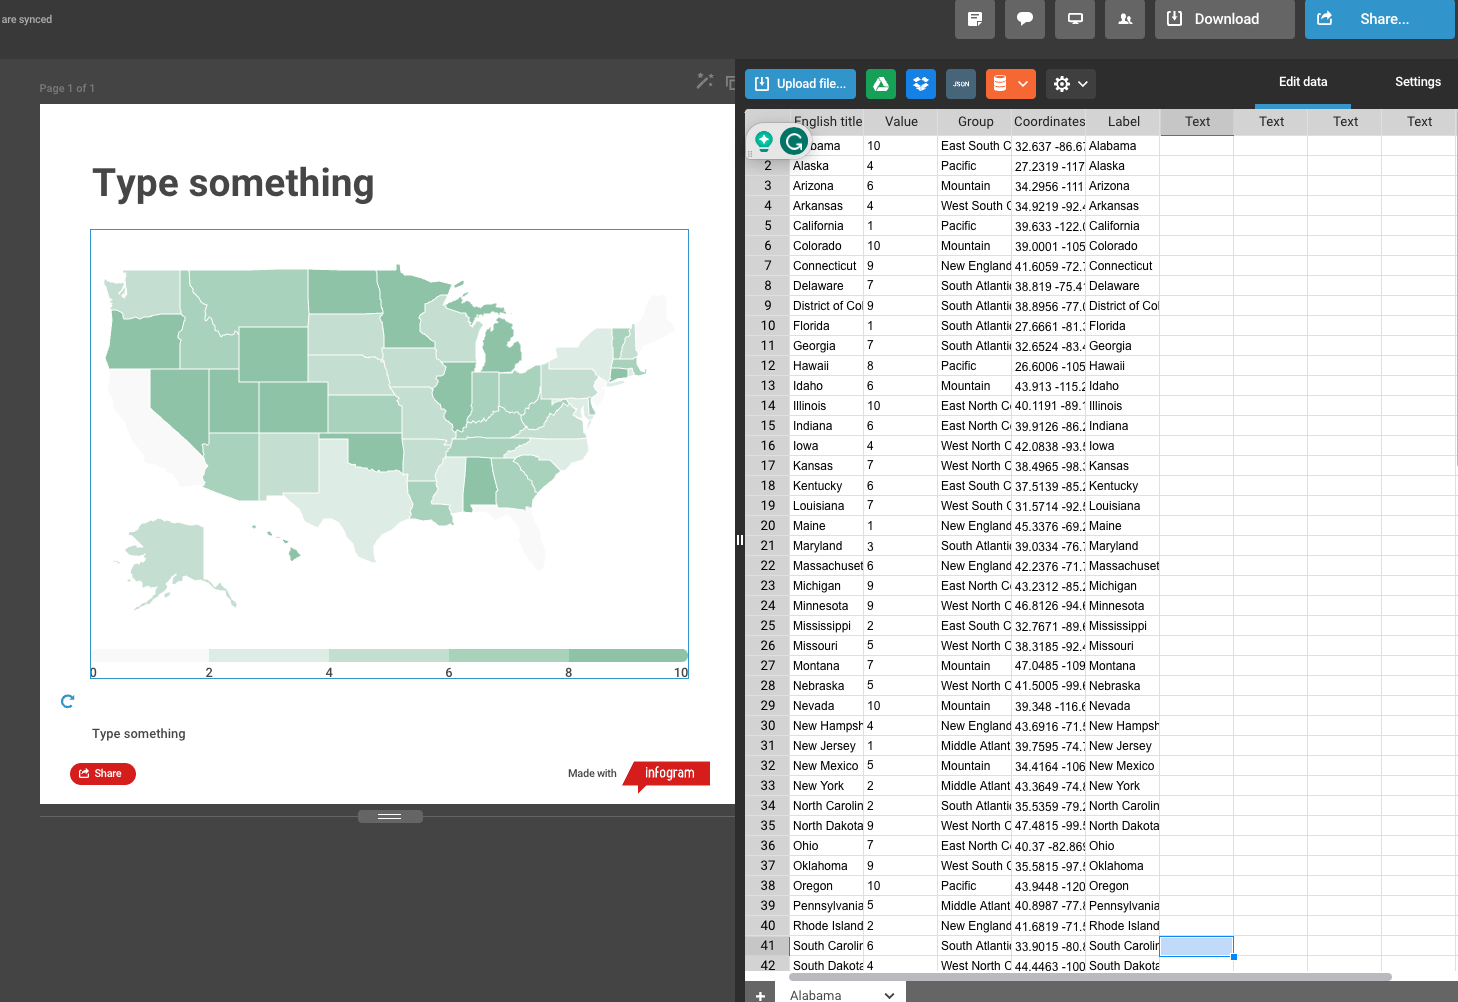Expand the database import chevron
This screenshot has width=1458, height=1002.
pos(1023,84)
